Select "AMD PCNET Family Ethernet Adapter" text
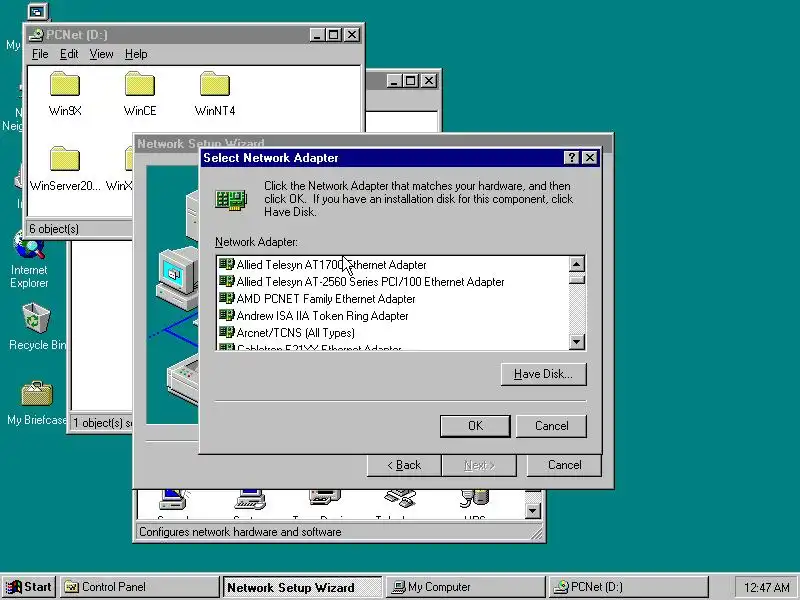The height and width of the screenshot is (600, 800). click(326, 298)
